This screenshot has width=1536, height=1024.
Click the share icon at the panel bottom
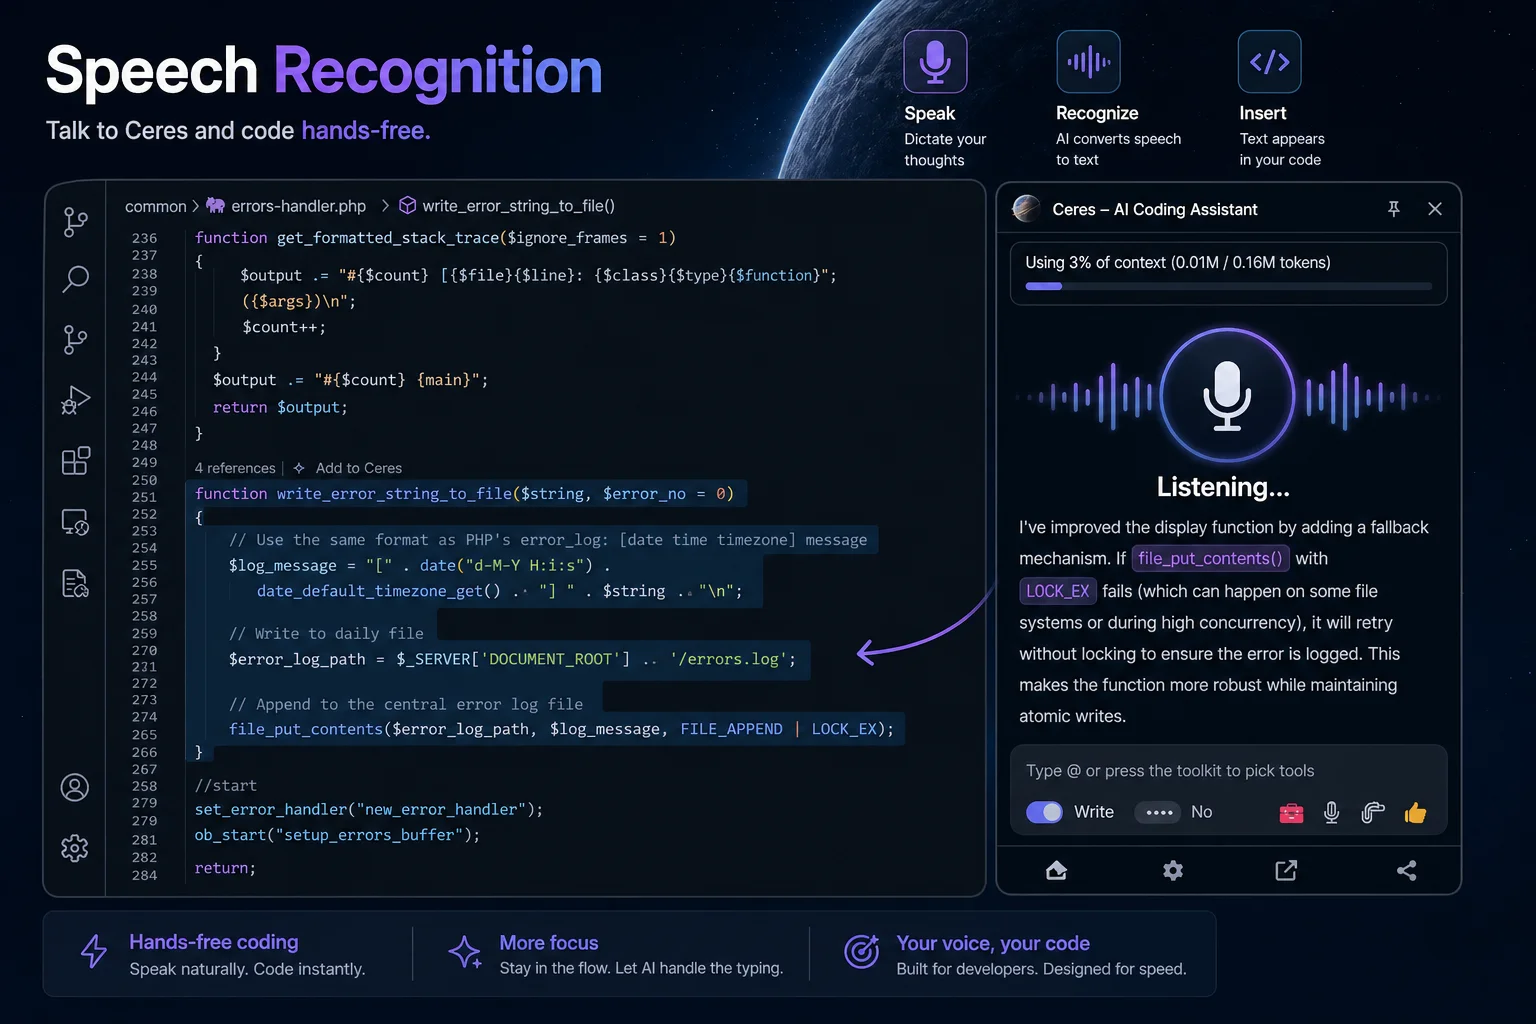(1407, 870)
